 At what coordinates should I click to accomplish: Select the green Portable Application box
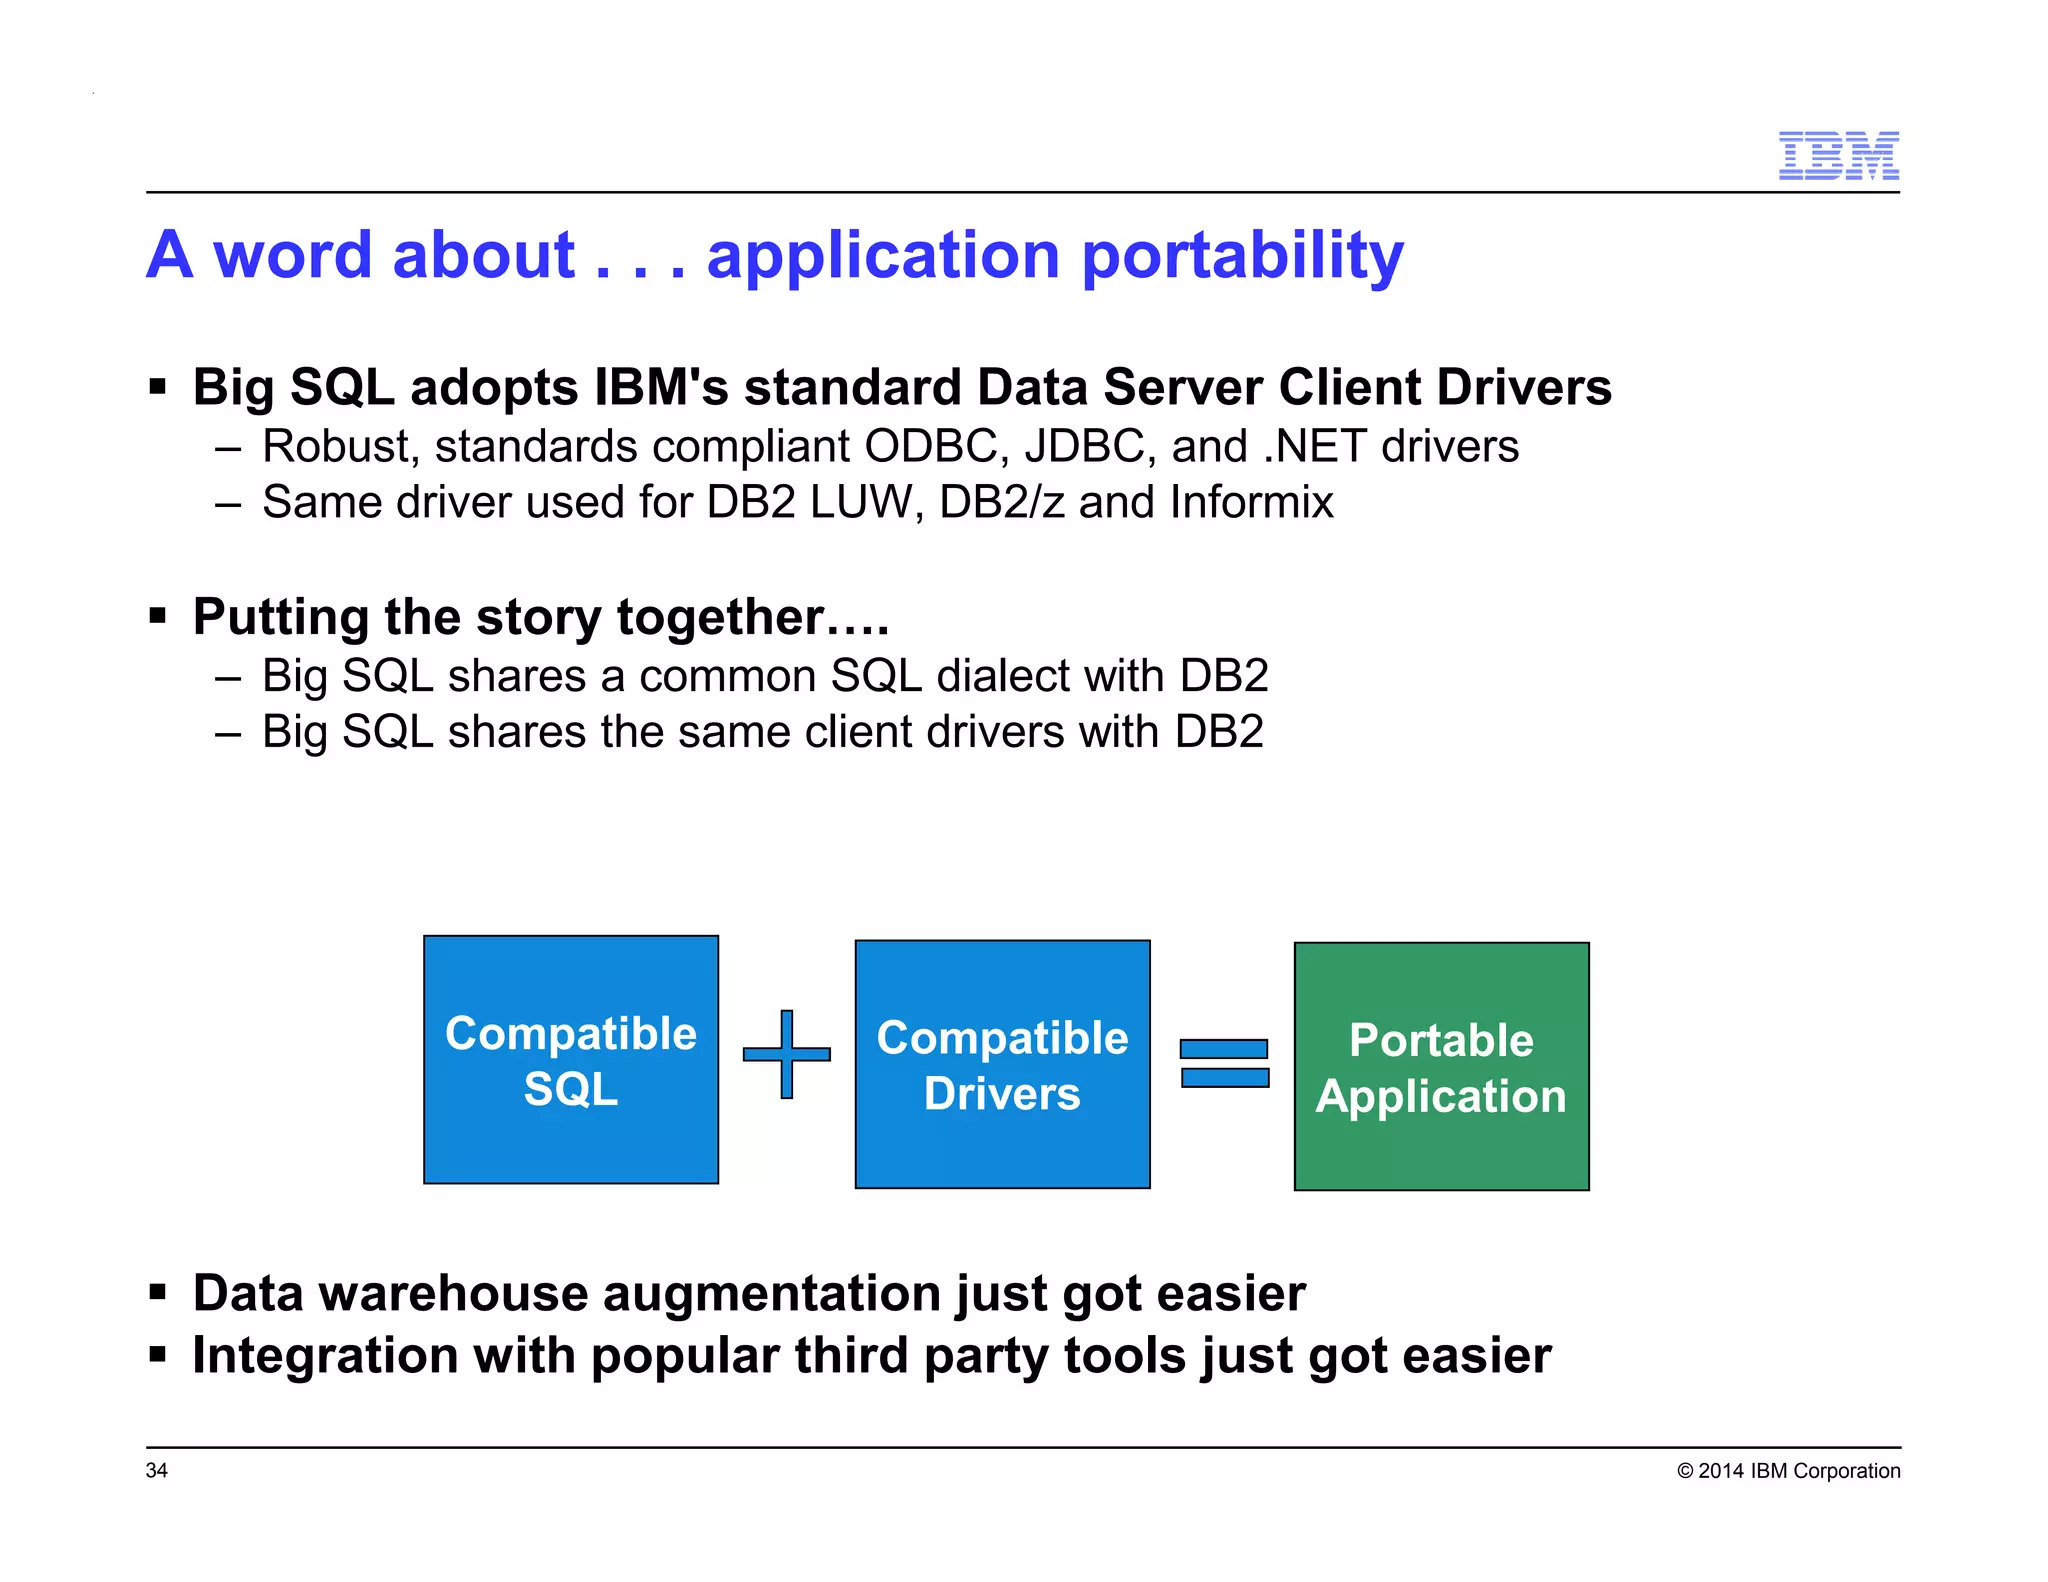tap(1441, 1066)
